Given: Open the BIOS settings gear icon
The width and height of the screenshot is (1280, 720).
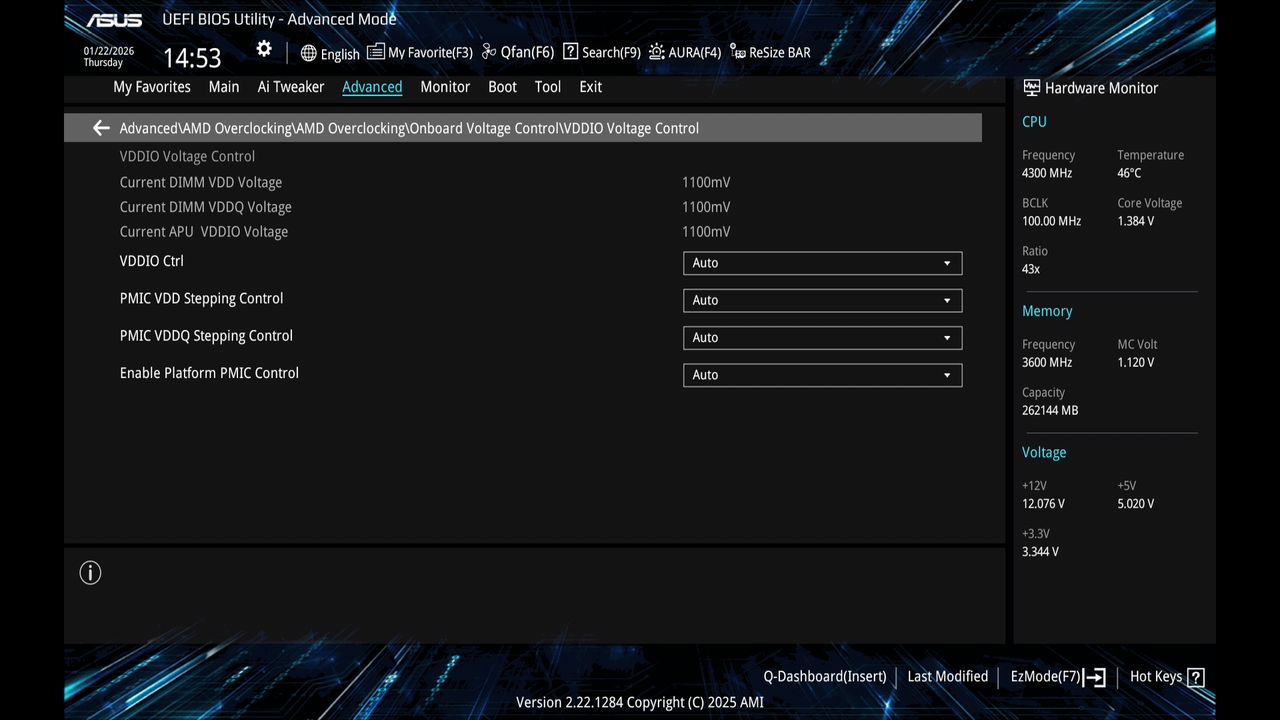Looking at the screenshot, I should coord(263,48).
